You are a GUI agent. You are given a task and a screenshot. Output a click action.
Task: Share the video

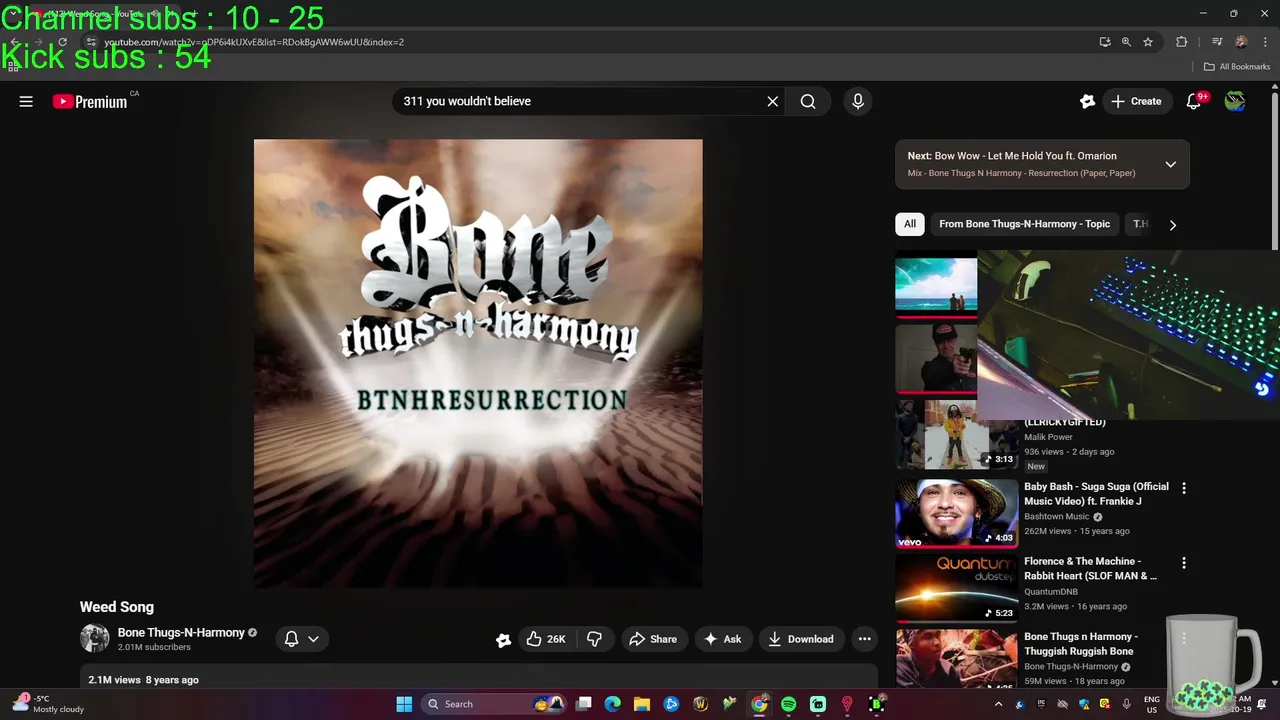652,639
